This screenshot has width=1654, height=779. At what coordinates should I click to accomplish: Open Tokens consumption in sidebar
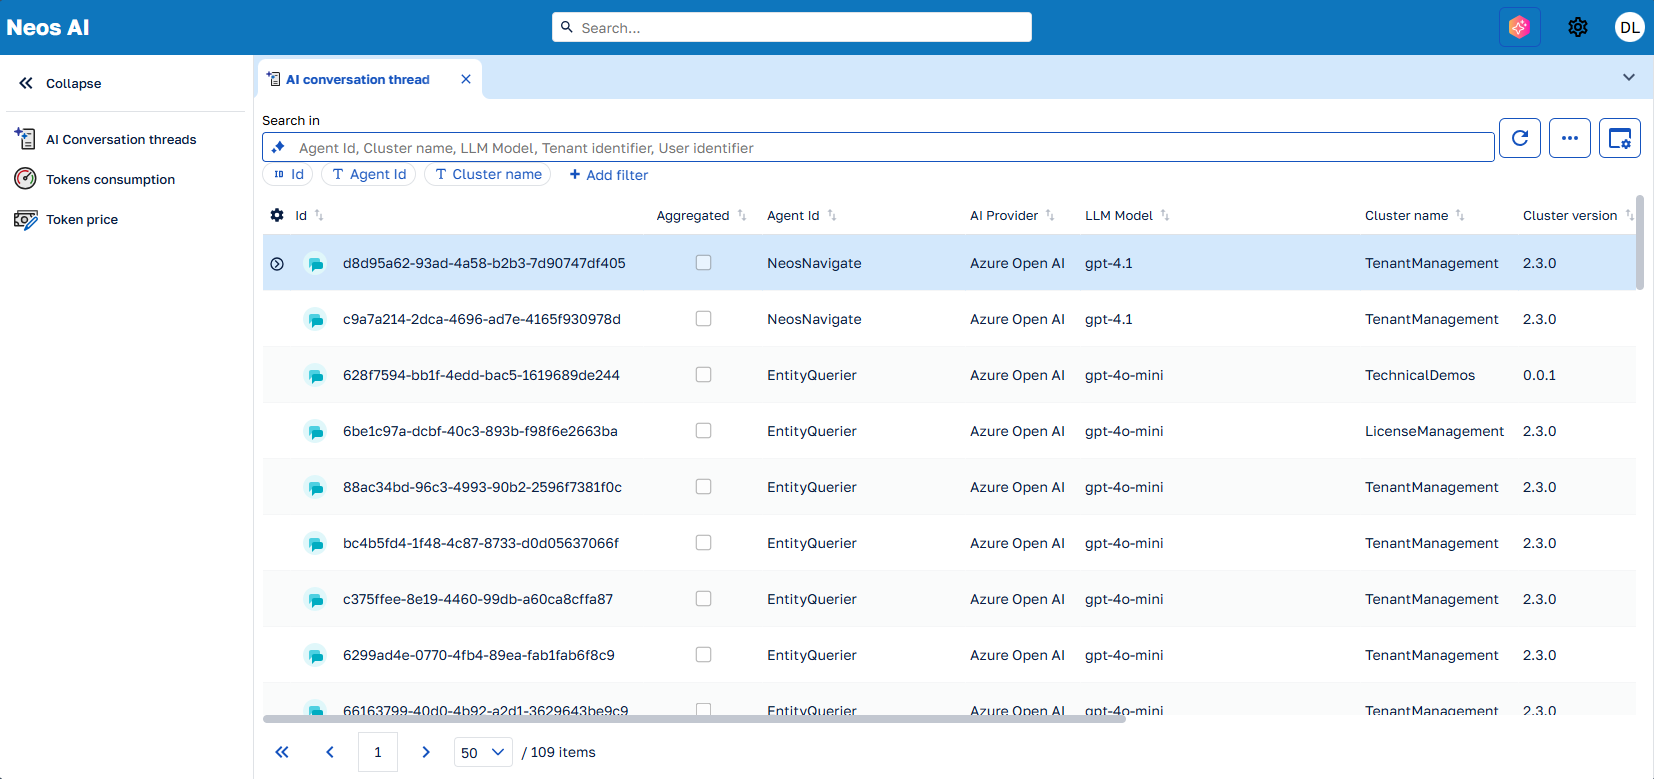(110, 180)
